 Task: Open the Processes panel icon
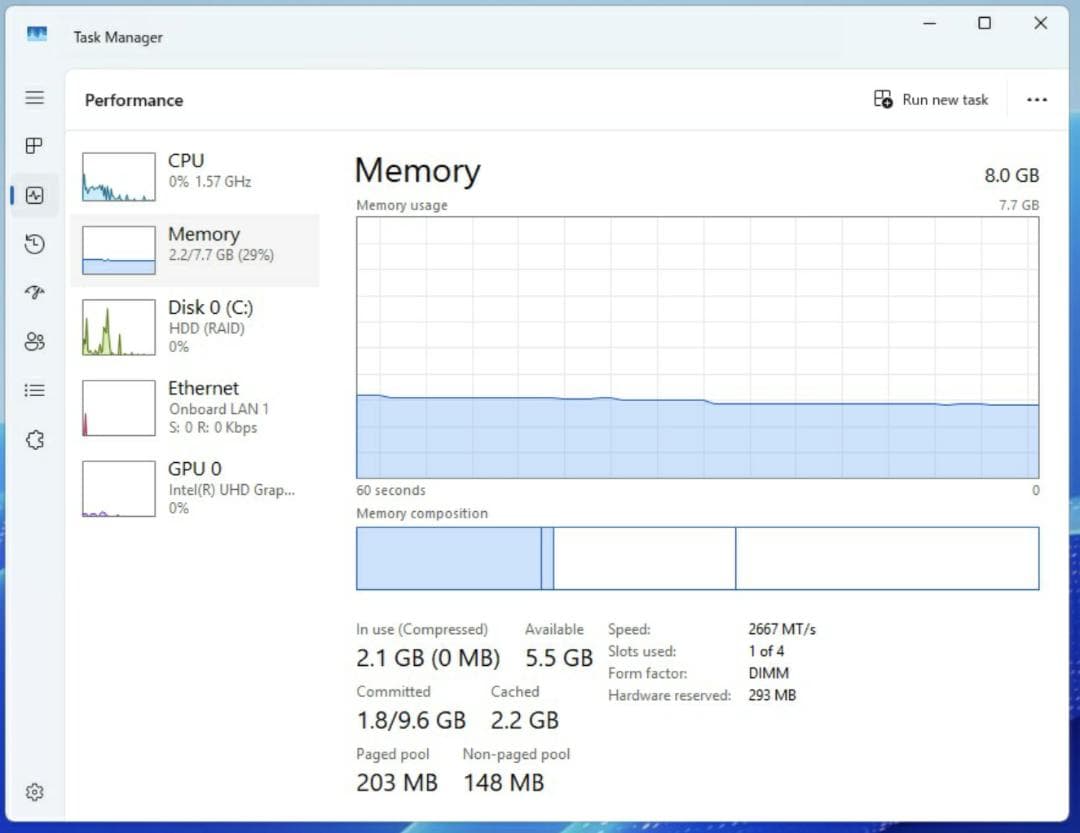(34, 145)
